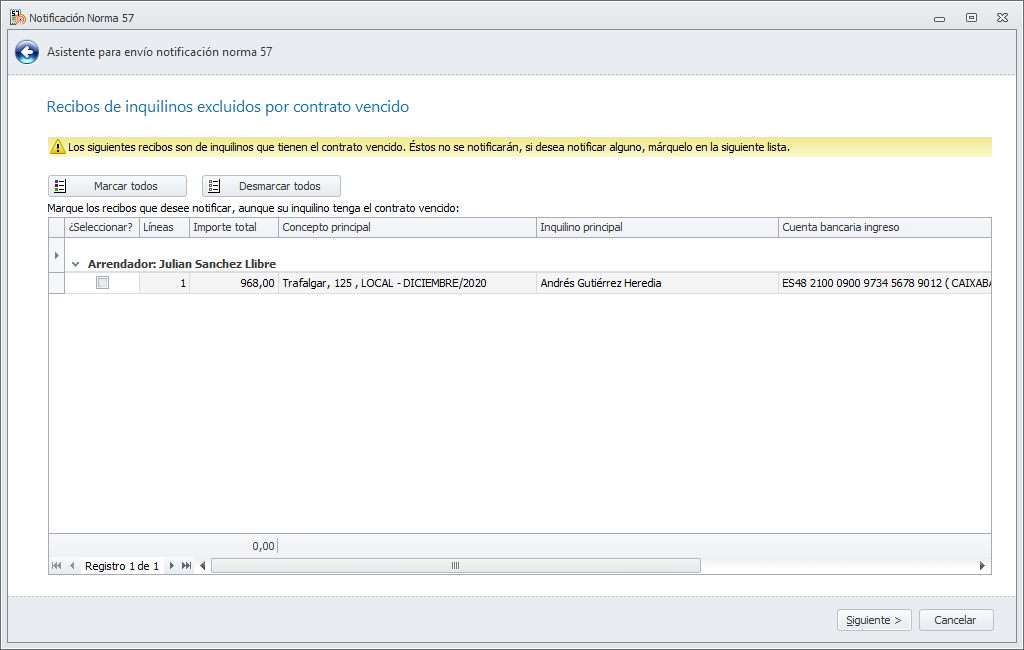The width and height of the screenshot is (1024, 650).
Task: Close the Notificación Norma 57 window
Action: pos(1002,18)
